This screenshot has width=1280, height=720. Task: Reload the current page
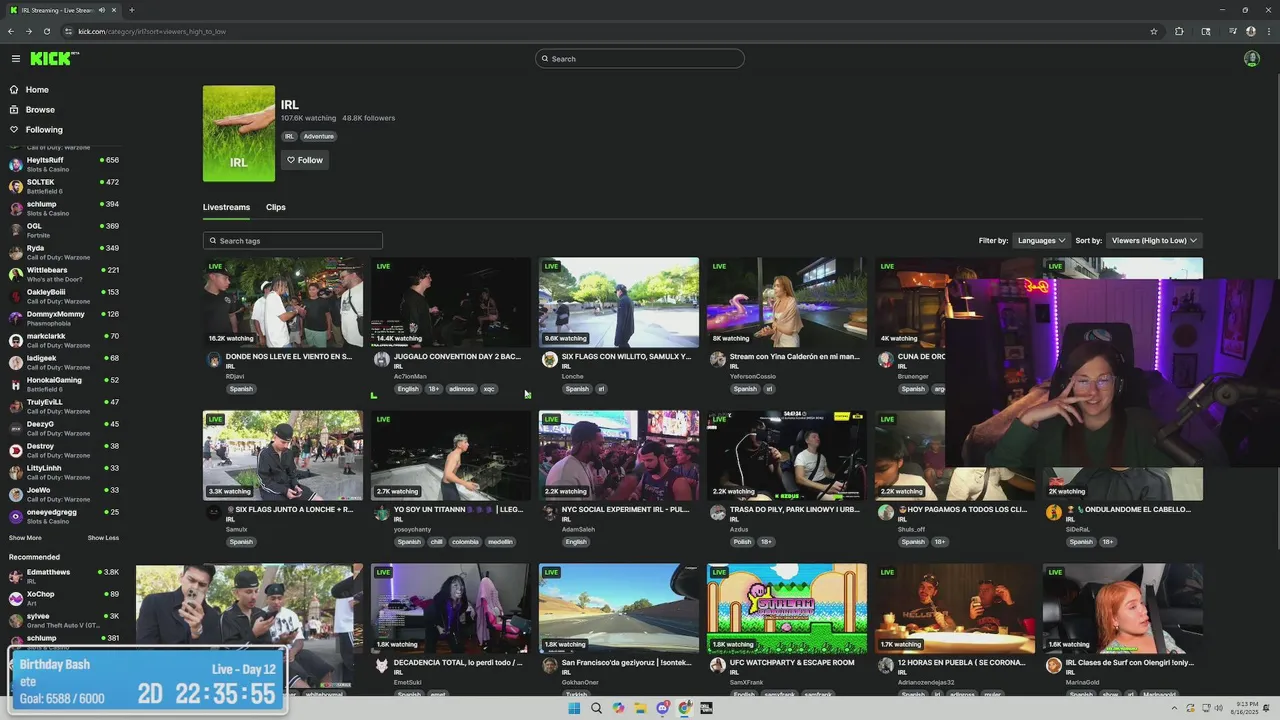46,31
